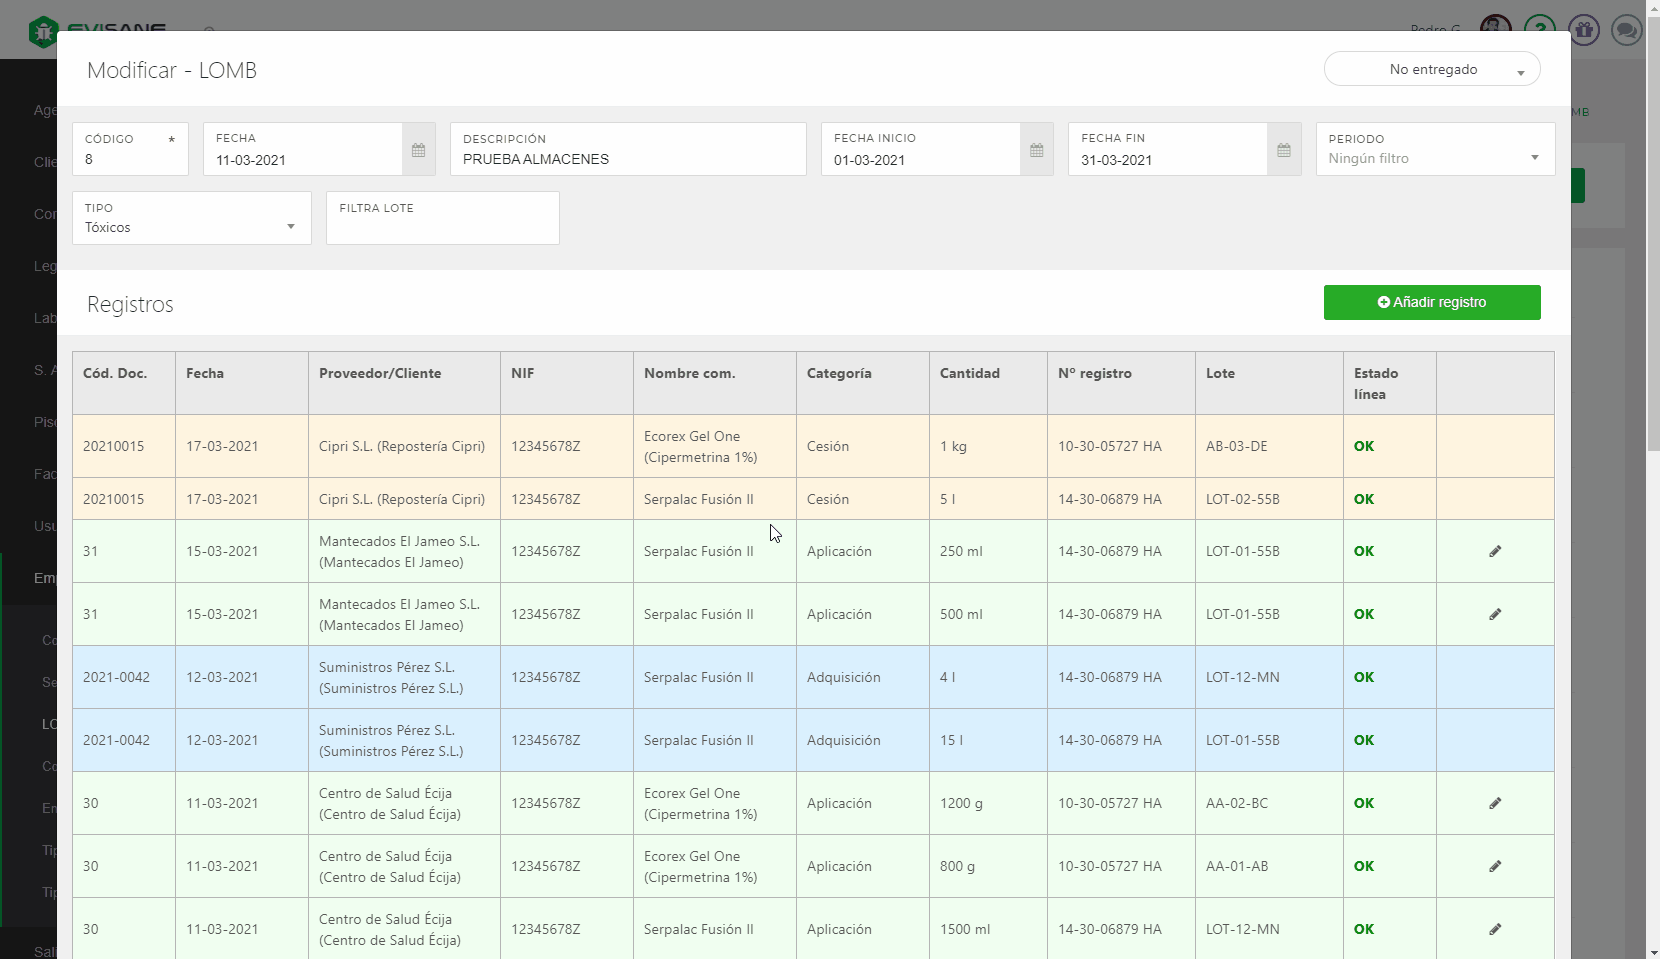The height and width of the screenshot is (959, 1660).
Task: Edit the 500 ml Mantecados El Jameo row
Action: tap(1494, 614)
